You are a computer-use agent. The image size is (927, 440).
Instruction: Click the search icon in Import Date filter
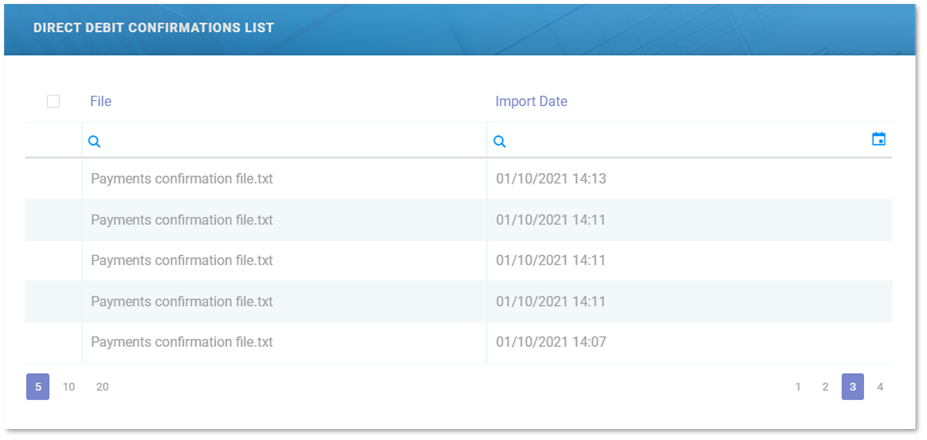(x=499, y=142)
